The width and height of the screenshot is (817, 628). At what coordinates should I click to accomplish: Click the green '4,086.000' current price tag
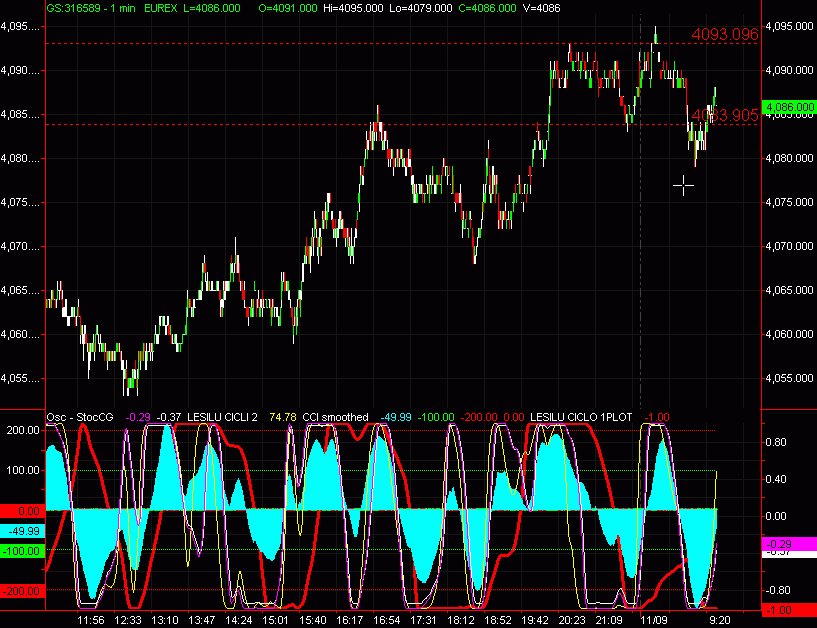(x=789, y=107)
